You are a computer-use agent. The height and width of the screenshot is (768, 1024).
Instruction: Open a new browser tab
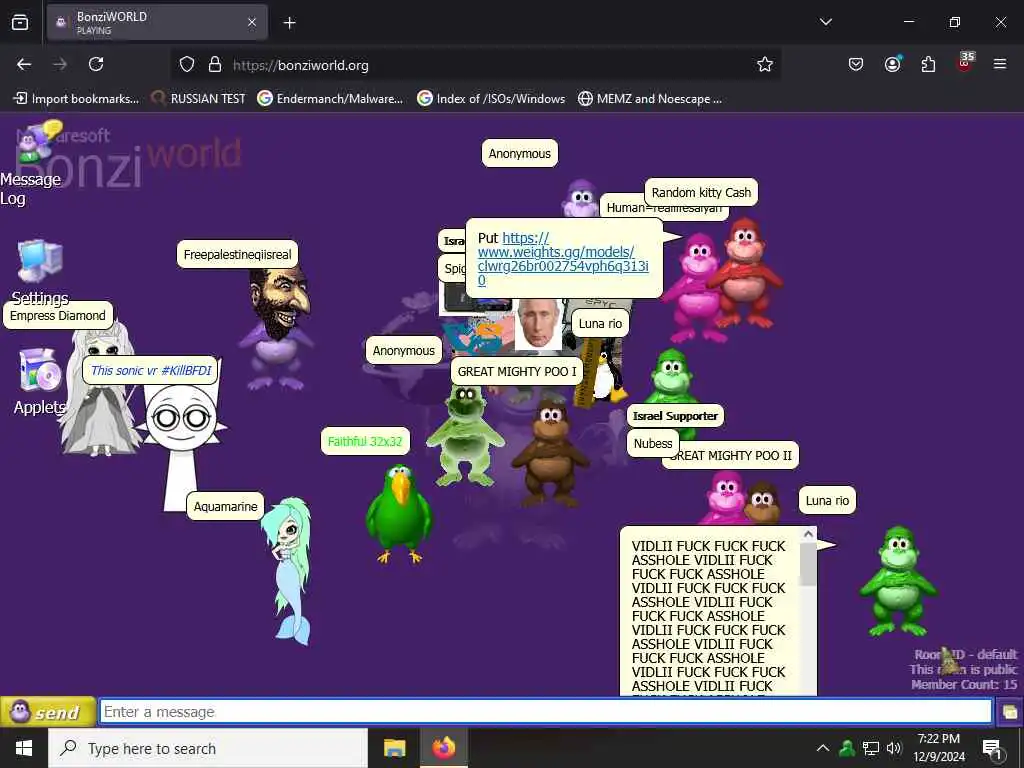289,23
